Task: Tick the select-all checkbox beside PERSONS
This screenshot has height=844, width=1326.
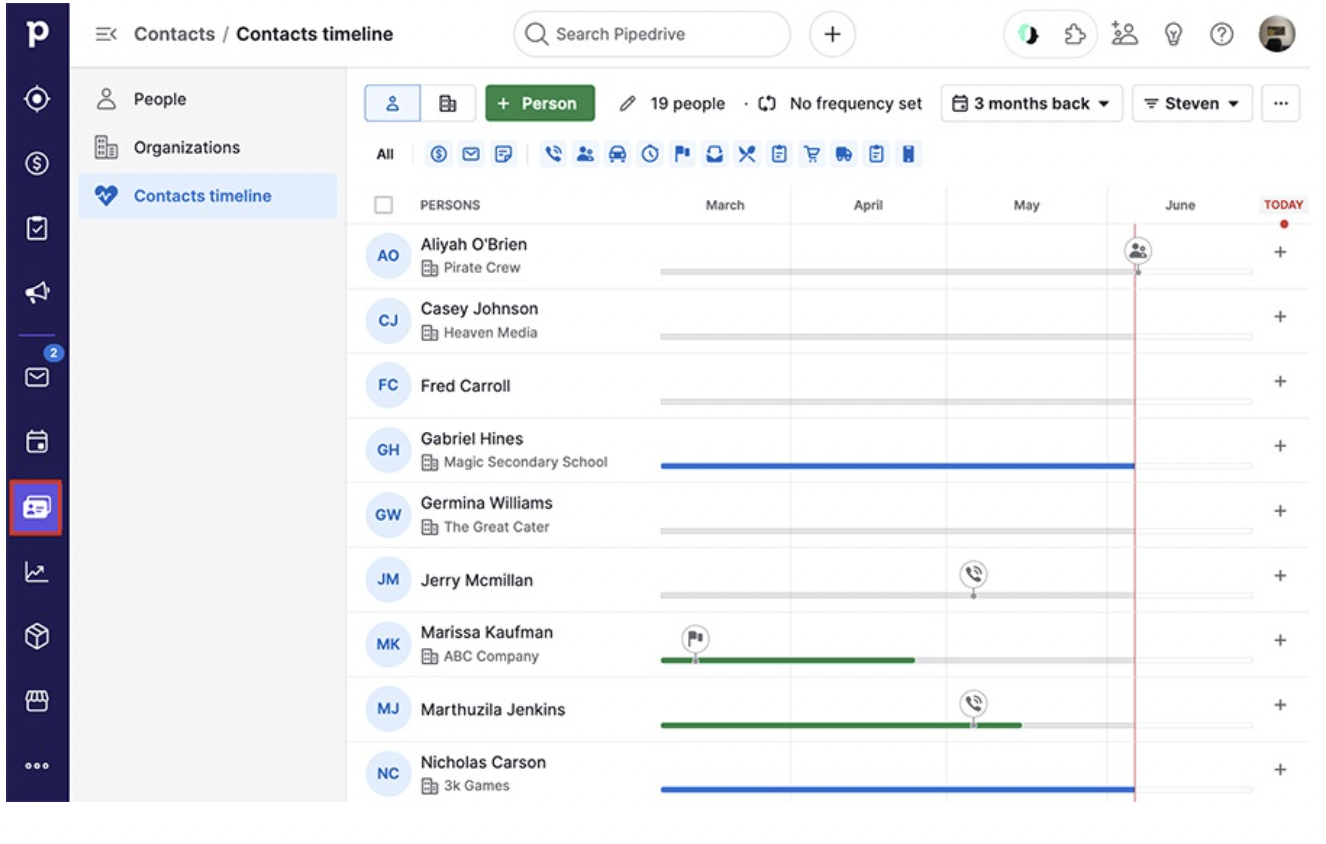Action: (383, 205)
